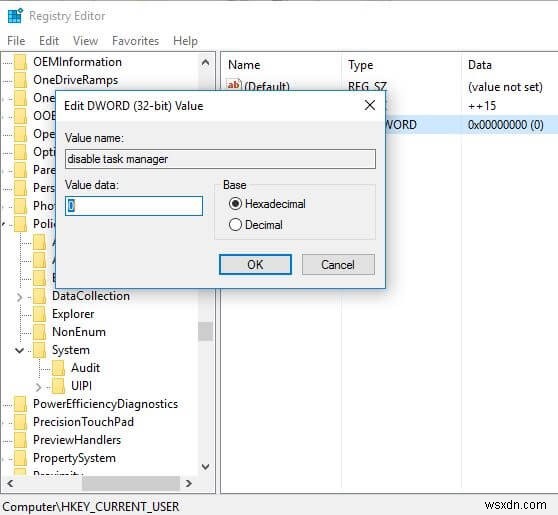Screen dimensions: 558x515
Task: Click the tree scroll down arrow
Action: pos(205,467)
